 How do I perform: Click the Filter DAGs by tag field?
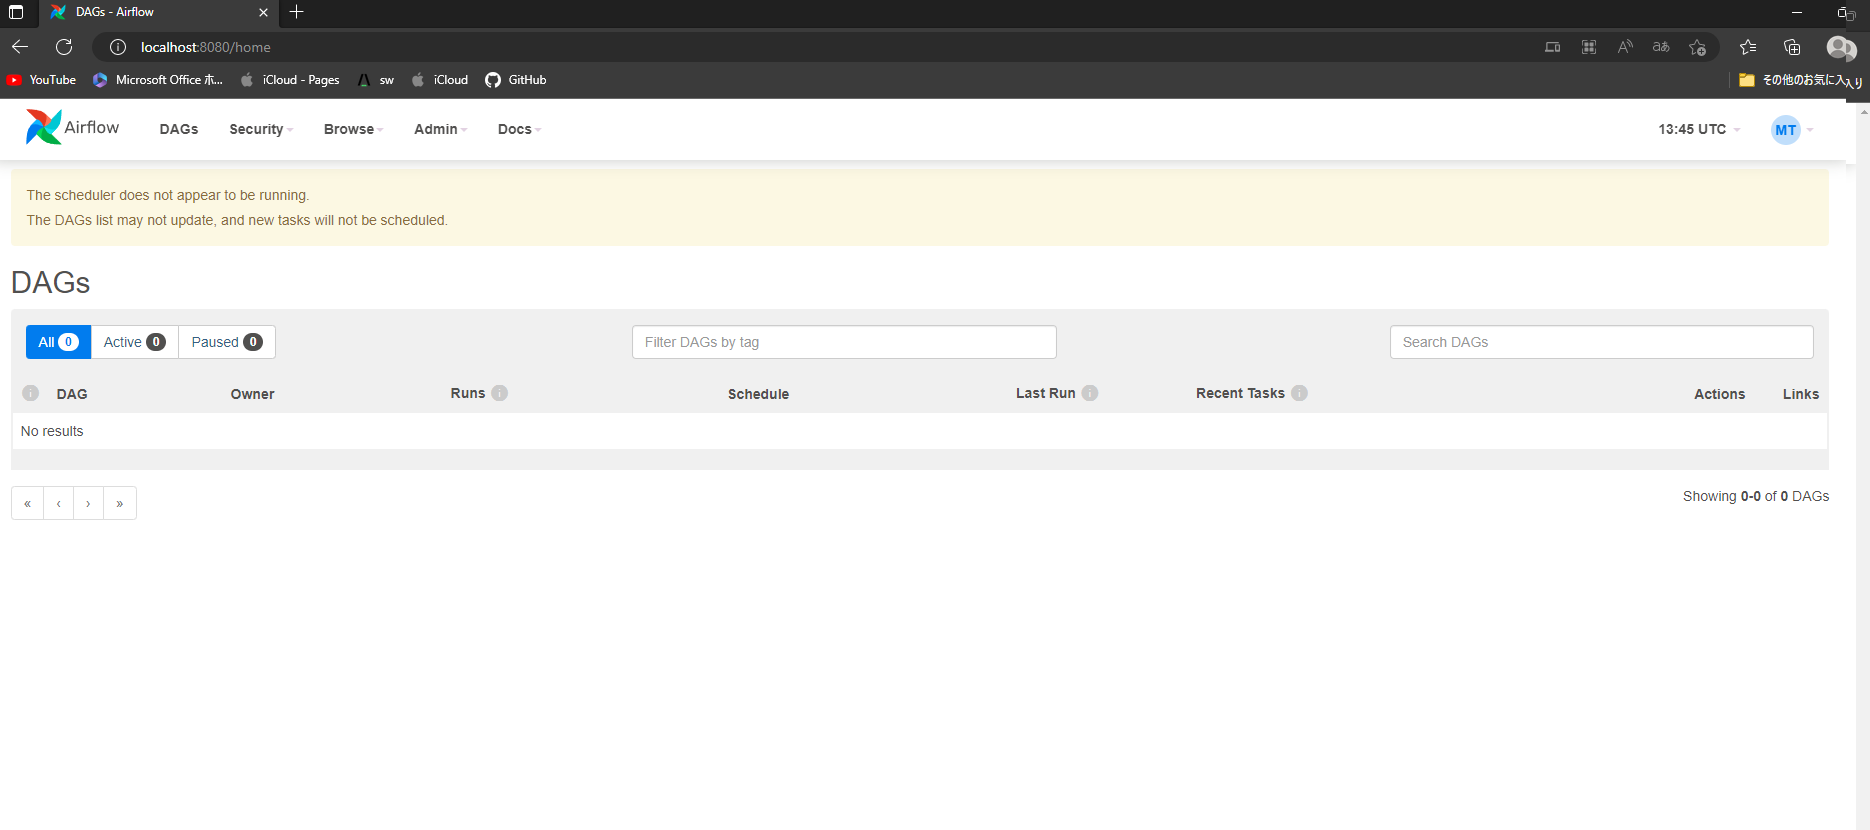[x=843, y=342]
